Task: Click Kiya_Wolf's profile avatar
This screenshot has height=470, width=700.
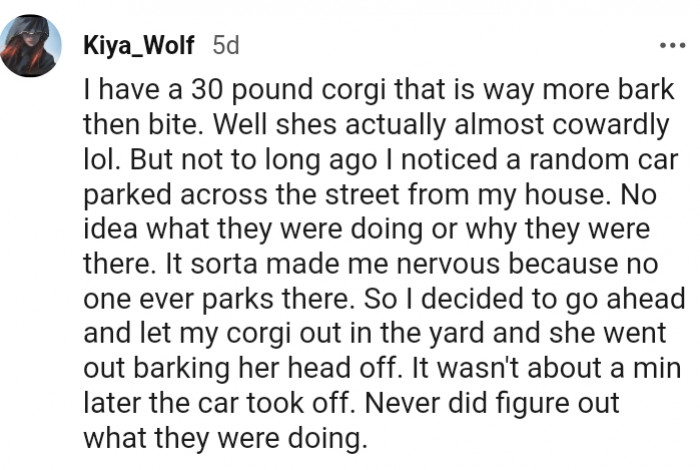Action: 30,46
